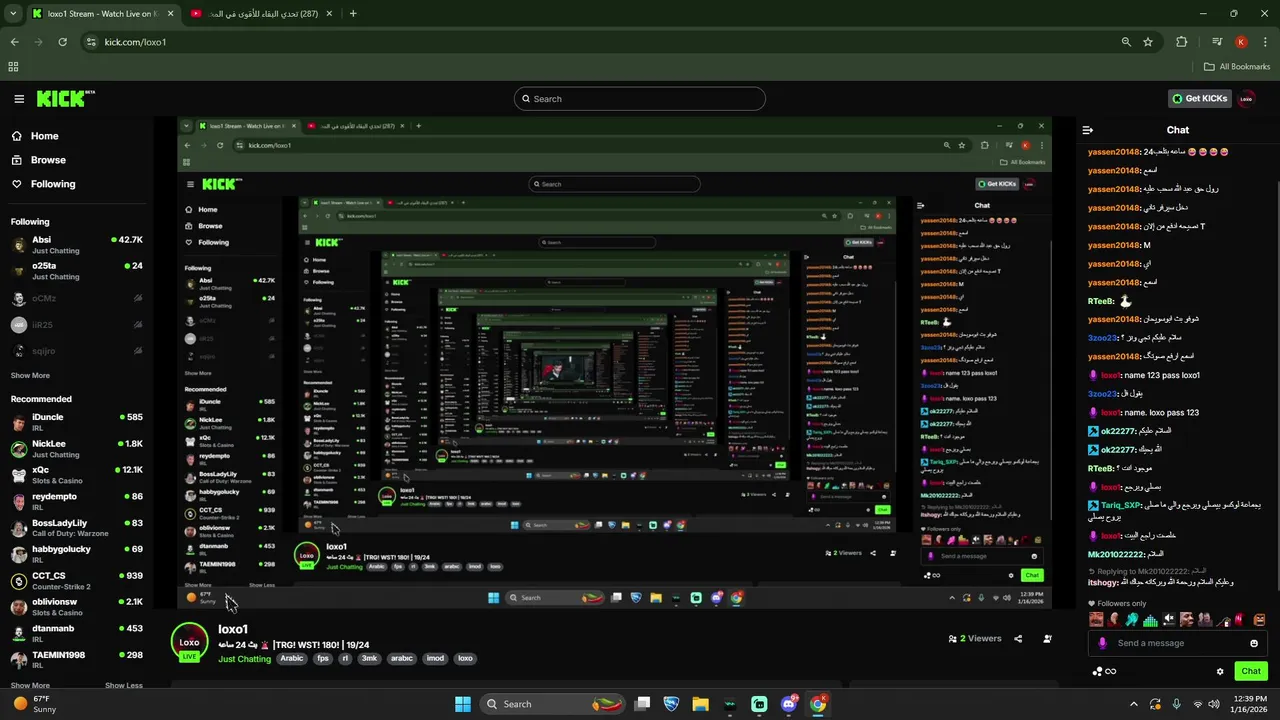Click the Send a message input
Image resolution: width=1280 pixels, height=720 pixels.
[1177, 643]
